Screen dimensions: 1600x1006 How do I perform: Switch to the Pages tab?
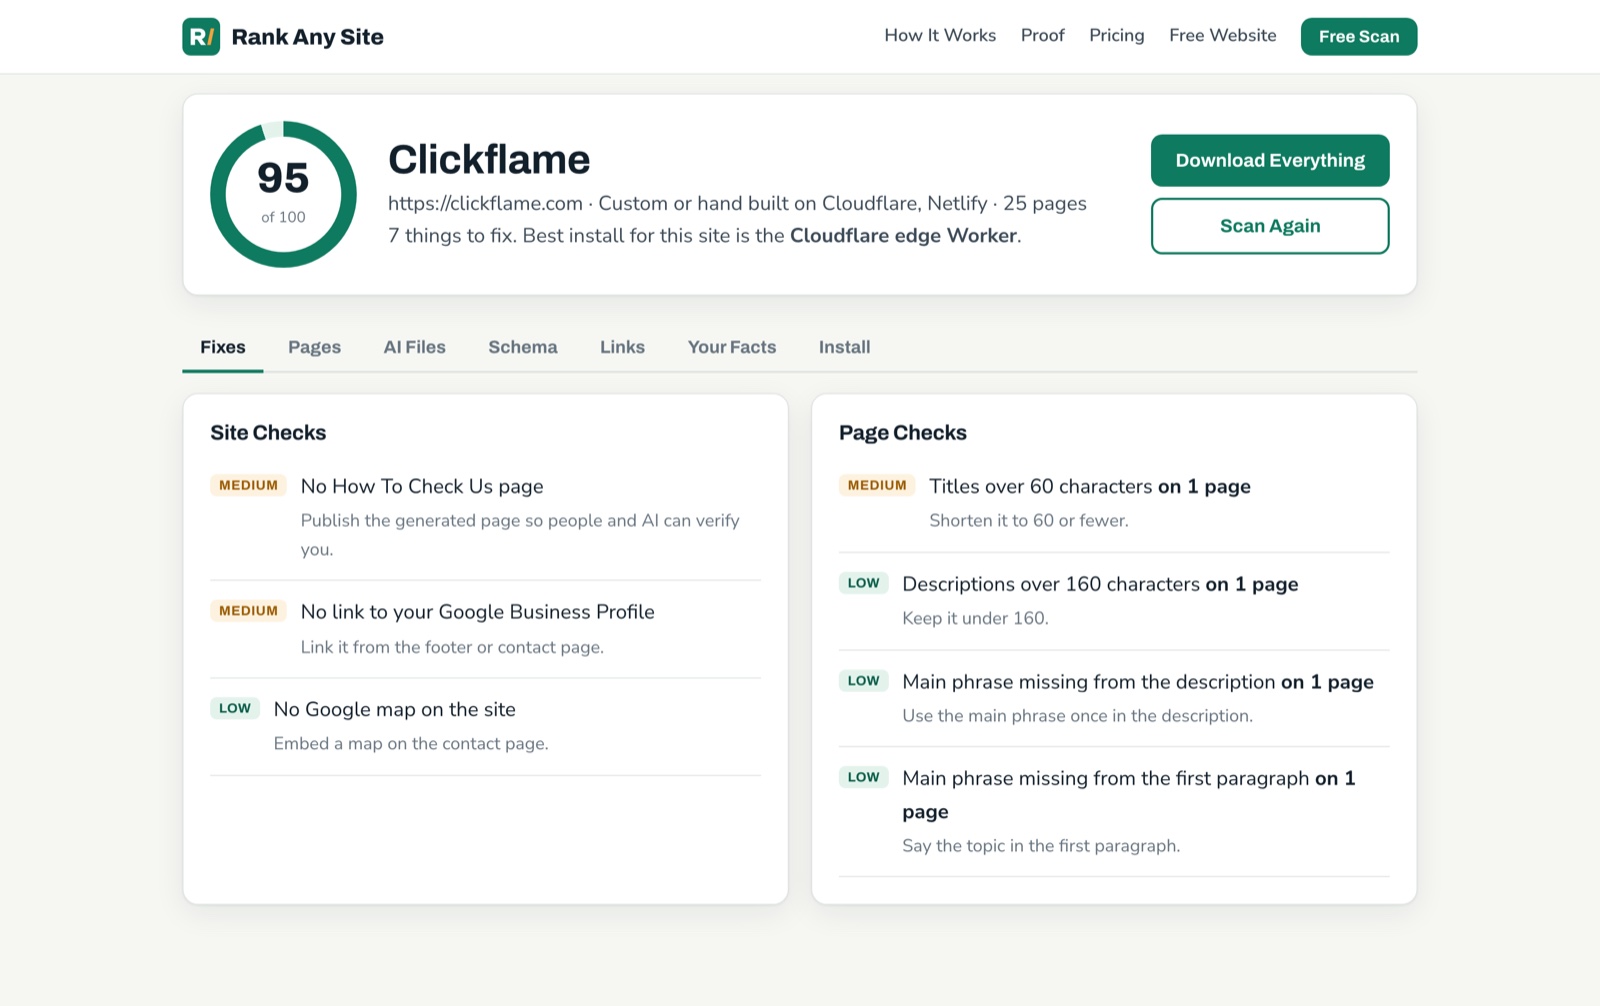(x=314, y=347)
